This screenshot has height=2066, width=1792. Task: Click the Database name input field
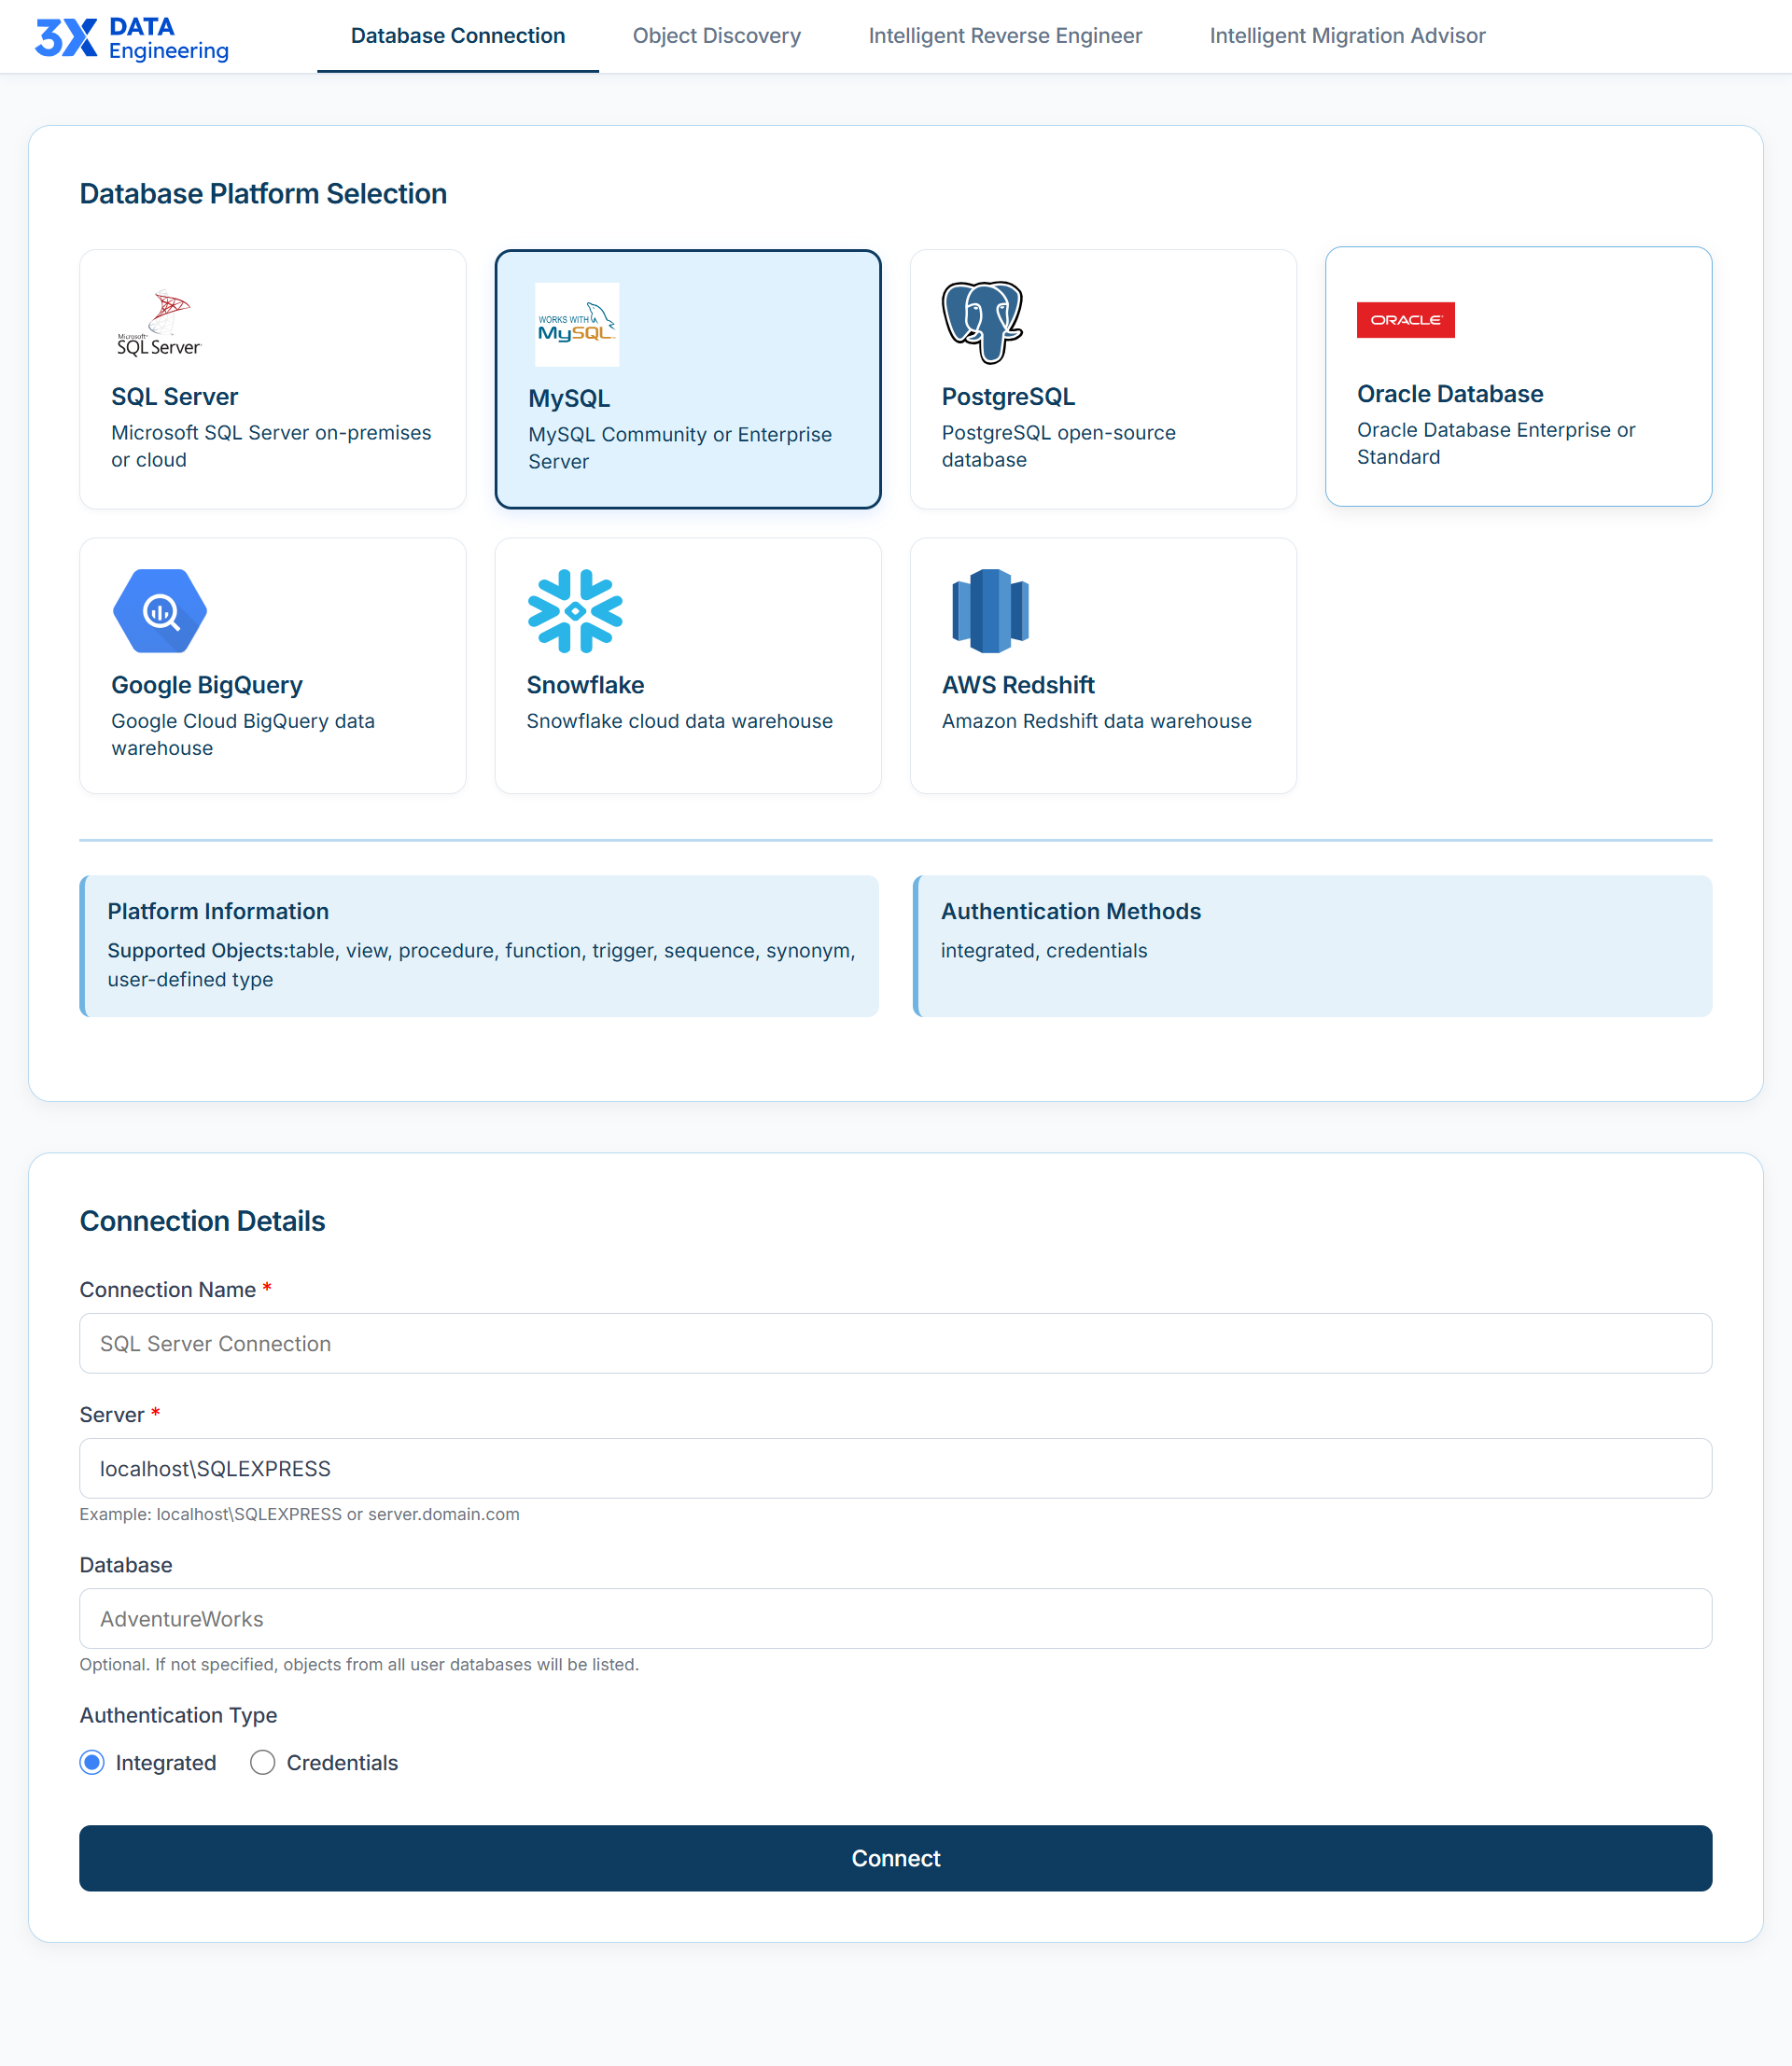click(x=896, y=1618)
